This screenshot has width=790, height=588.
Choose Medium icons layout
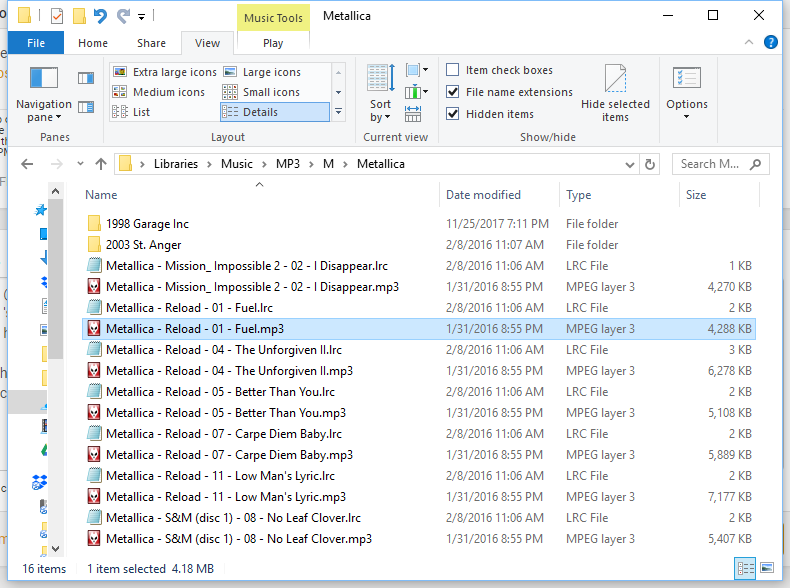coord(159,92)
